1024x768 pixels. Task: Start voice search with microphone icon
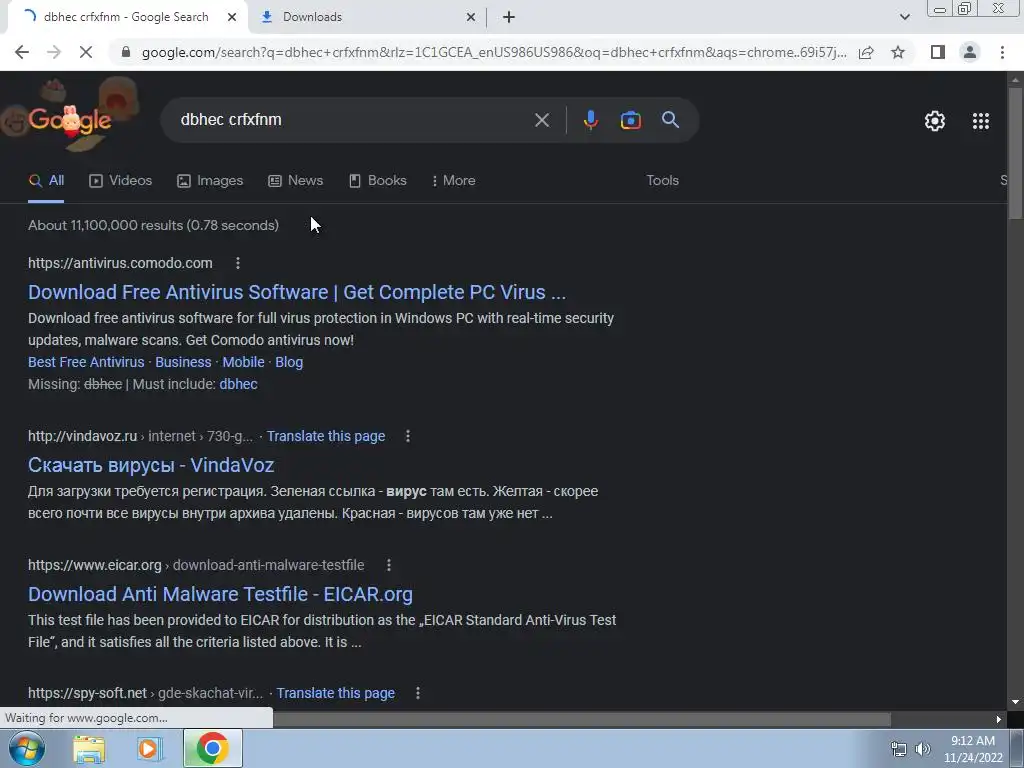(x=590, y=120)
